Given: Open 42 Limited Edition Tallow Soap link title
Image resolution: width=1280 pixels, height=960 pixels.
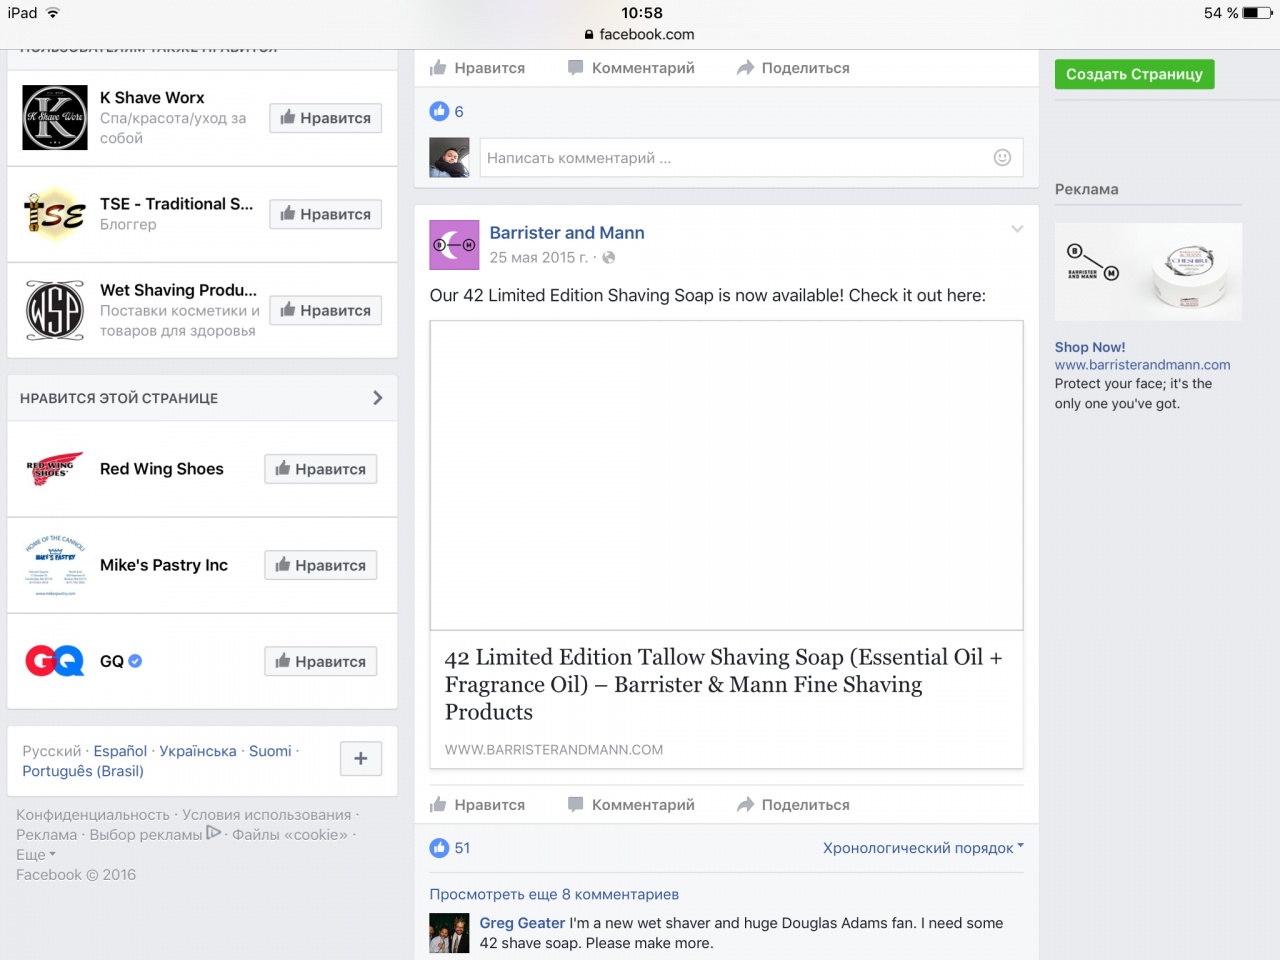Looking at the screenshot, I should pos(724,685).
